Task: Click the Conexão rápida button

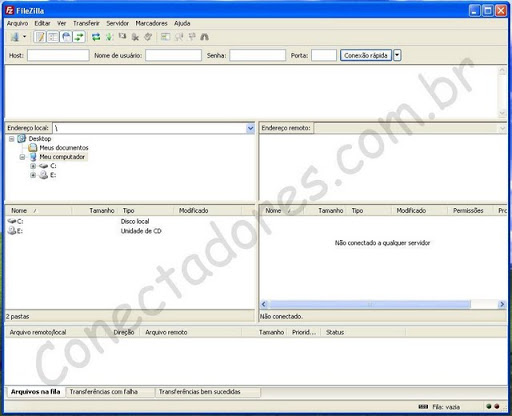Action: (x=366, y=55)
